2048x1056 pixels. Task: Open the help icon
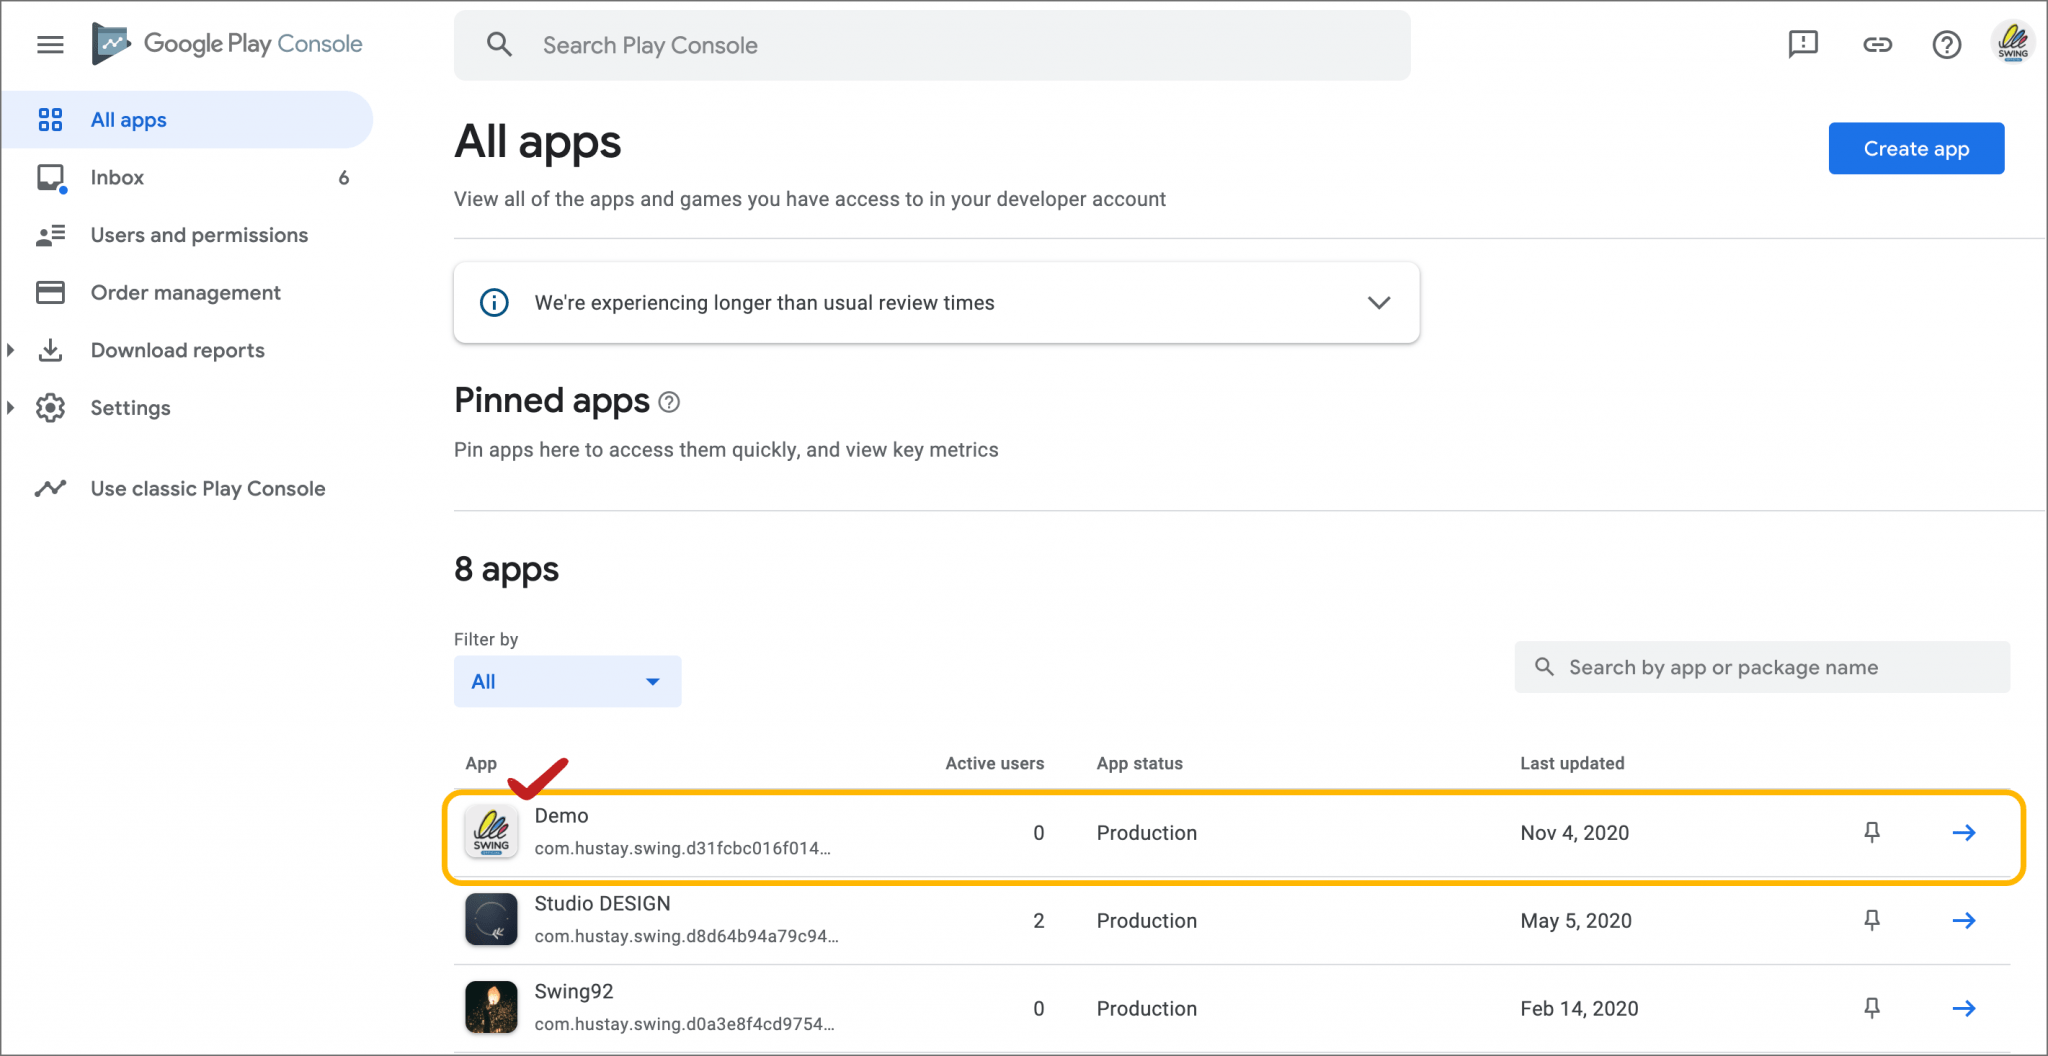tap(1946, 44)
